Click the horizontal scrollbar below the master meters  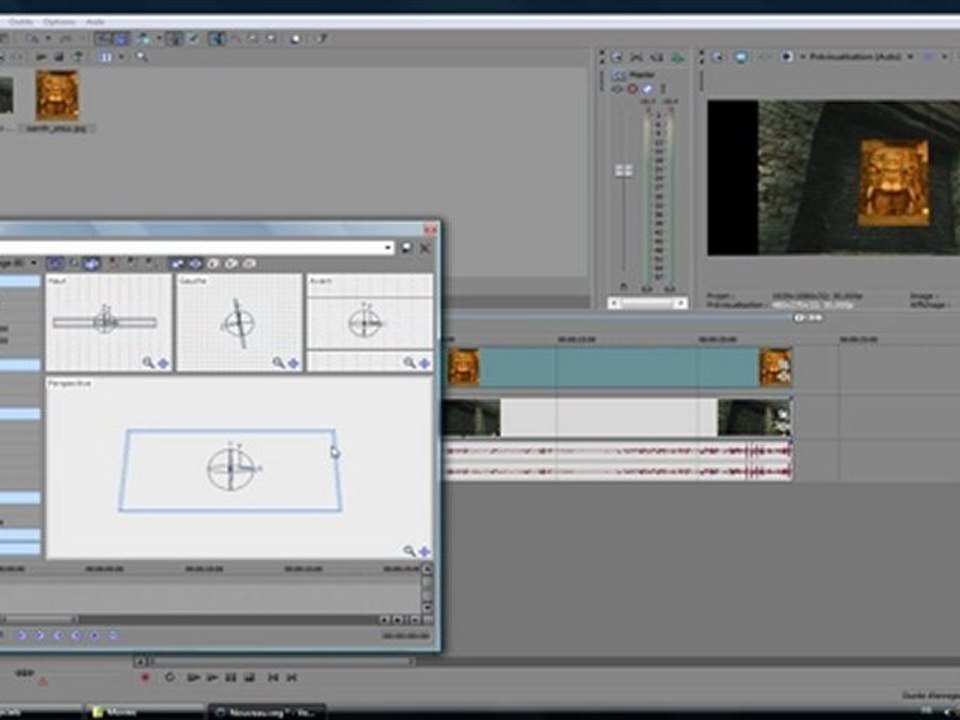[647, 303]
